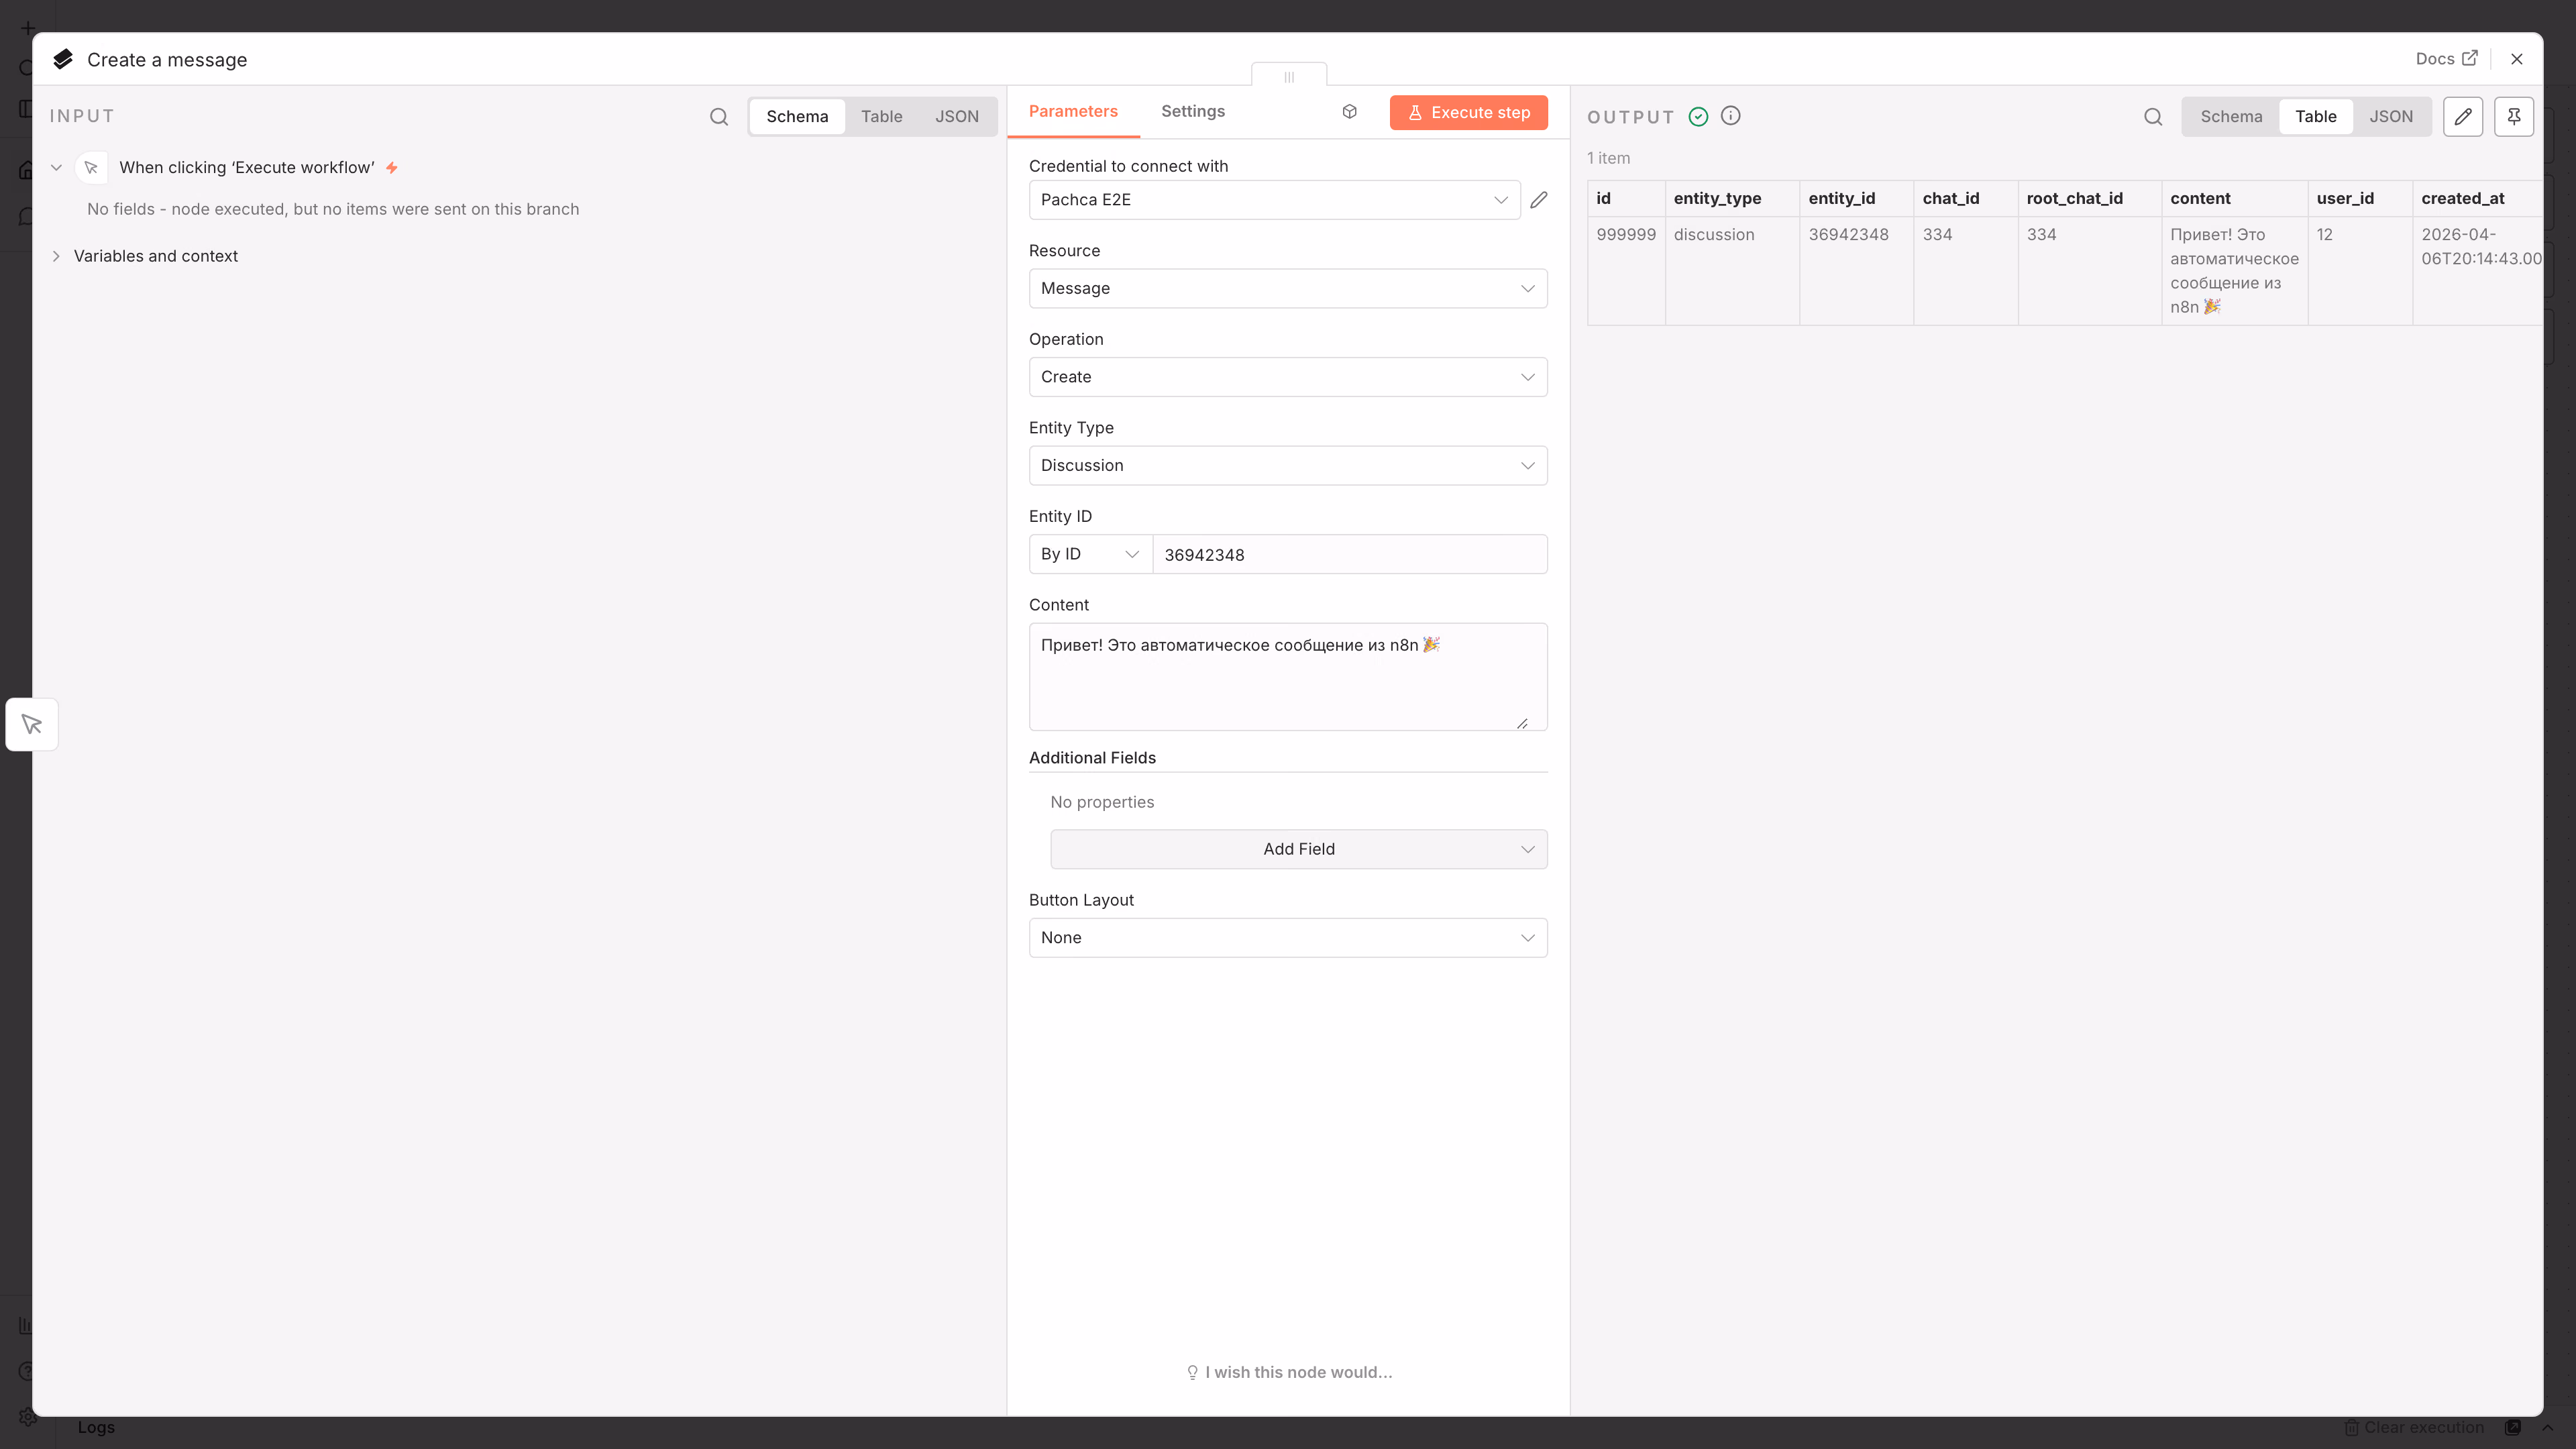Switch input view to JSON
Image resolution: width=2576 pixels, height=1449 pixels.
(x=956, y=117)
